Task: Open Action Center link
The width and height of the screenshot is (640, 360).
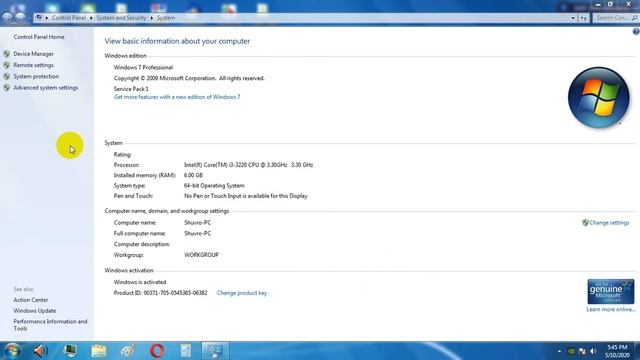Action: (x=31, y=300)
